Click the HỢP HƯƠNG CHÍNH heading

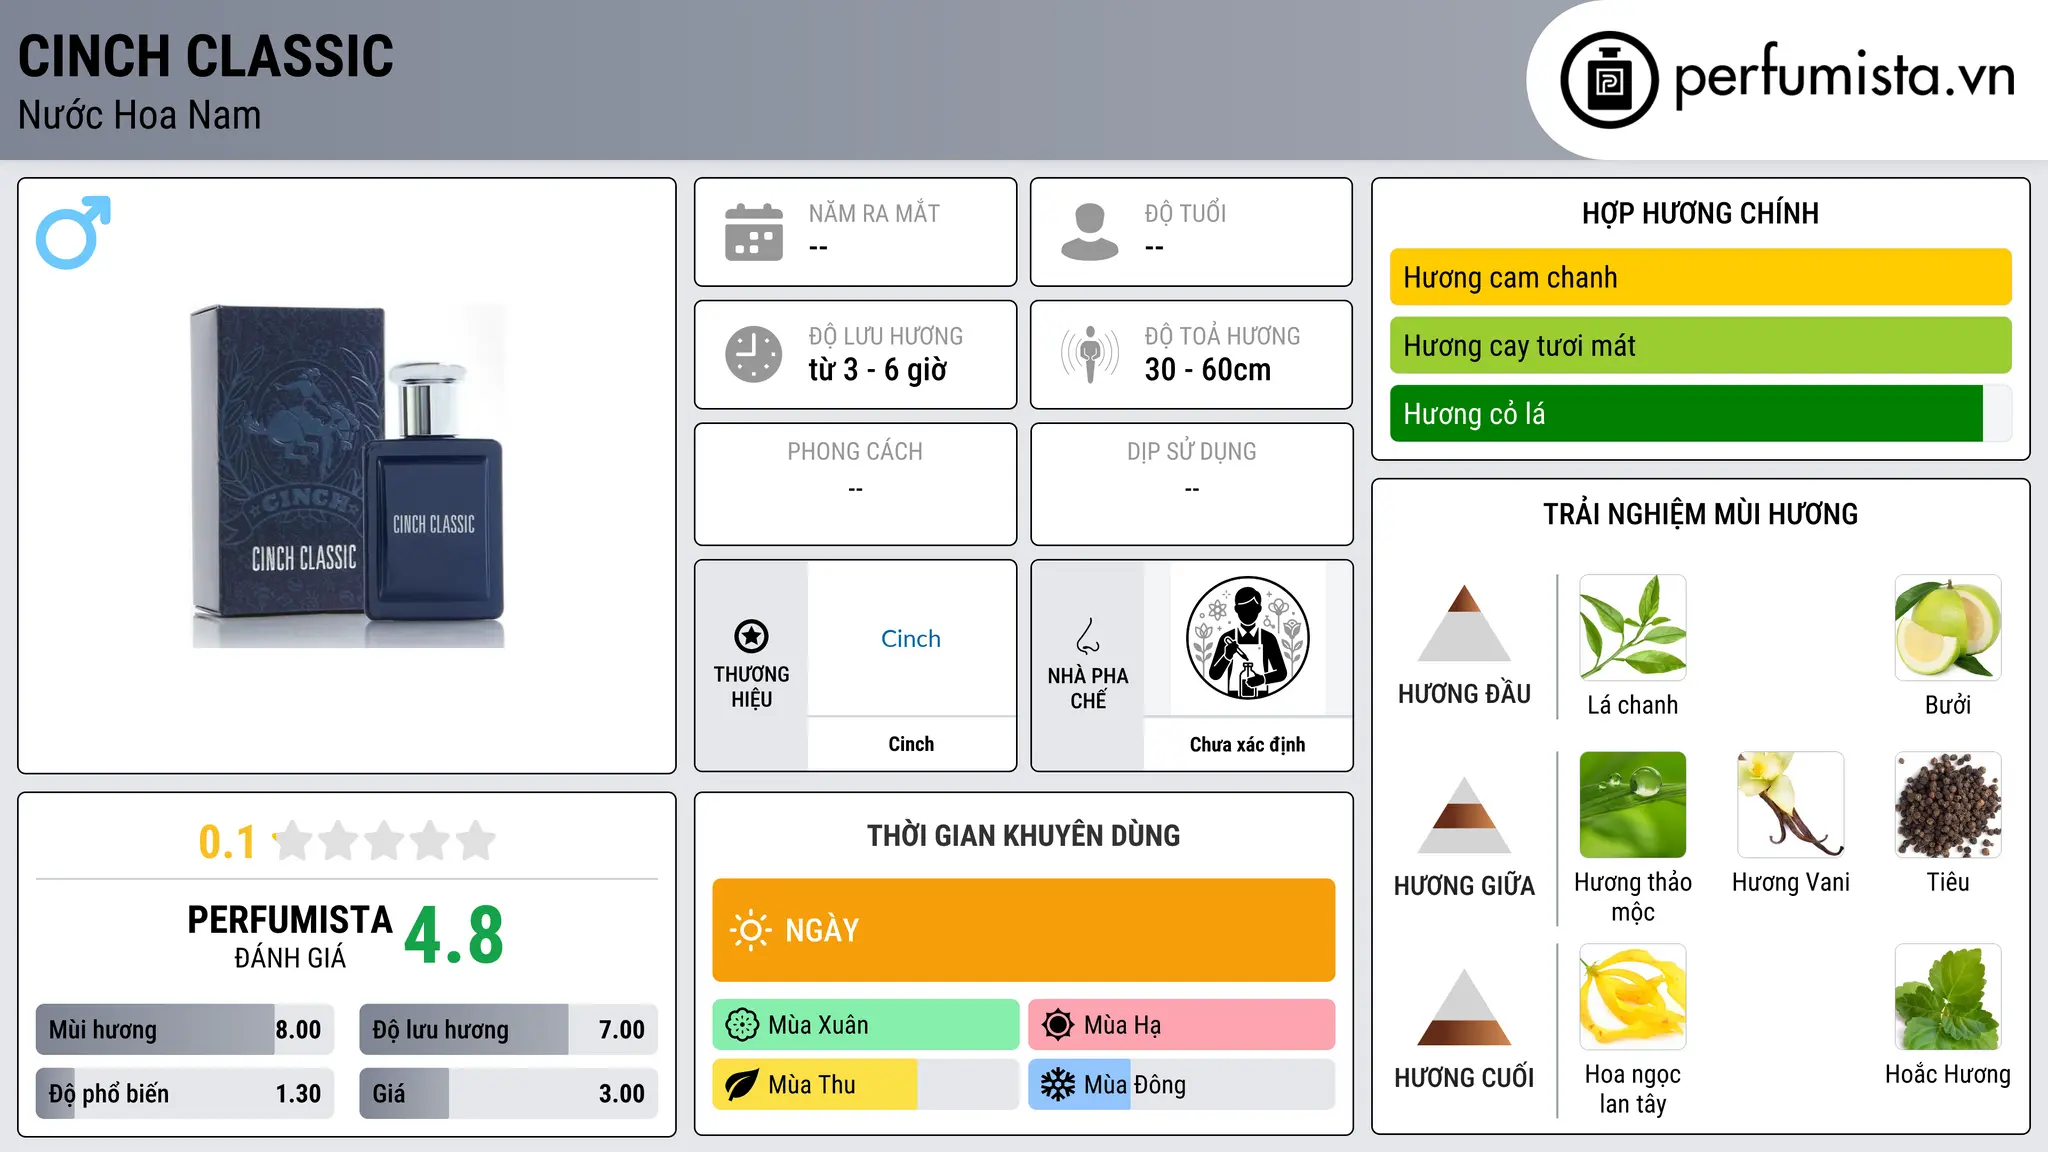tap(1701, 213)
